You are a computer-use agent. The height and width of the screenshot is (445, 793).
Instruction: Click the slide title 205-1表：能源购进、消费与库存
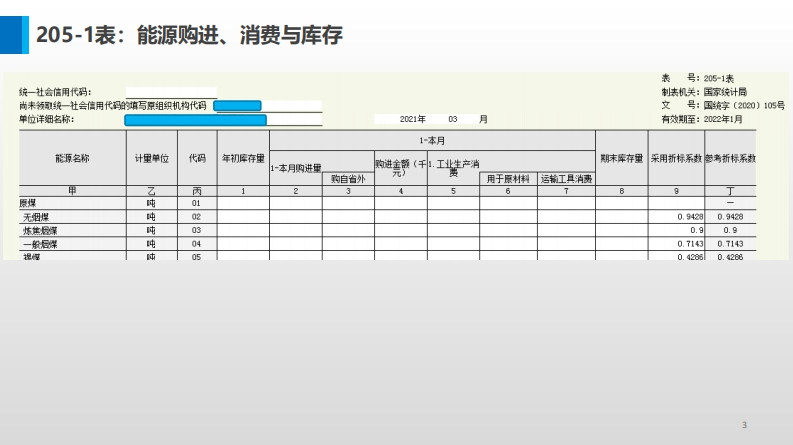pos(189,36)
